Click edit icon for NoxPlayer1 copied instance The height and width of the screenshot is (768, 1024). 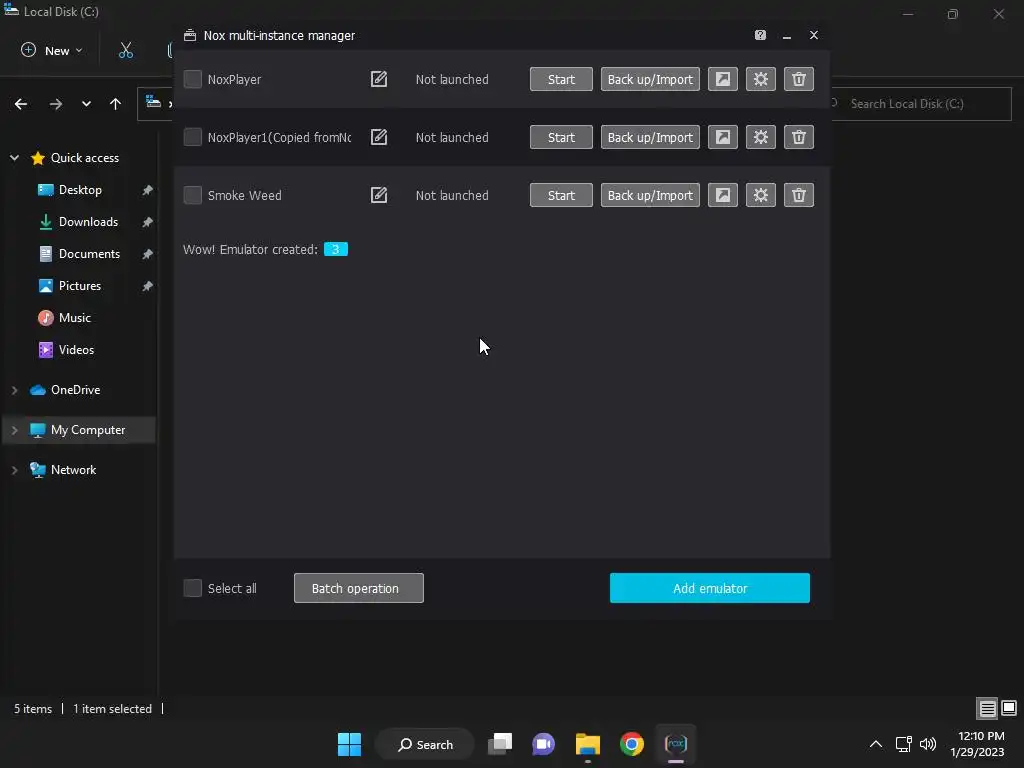coord(379,137)
